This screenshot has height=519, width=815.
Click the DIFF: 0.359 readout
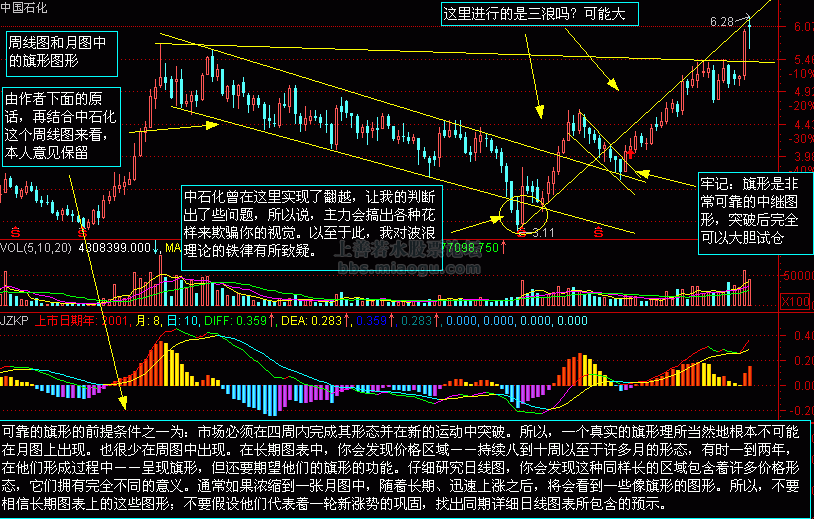pyautogui.click(x=235, y=321)
